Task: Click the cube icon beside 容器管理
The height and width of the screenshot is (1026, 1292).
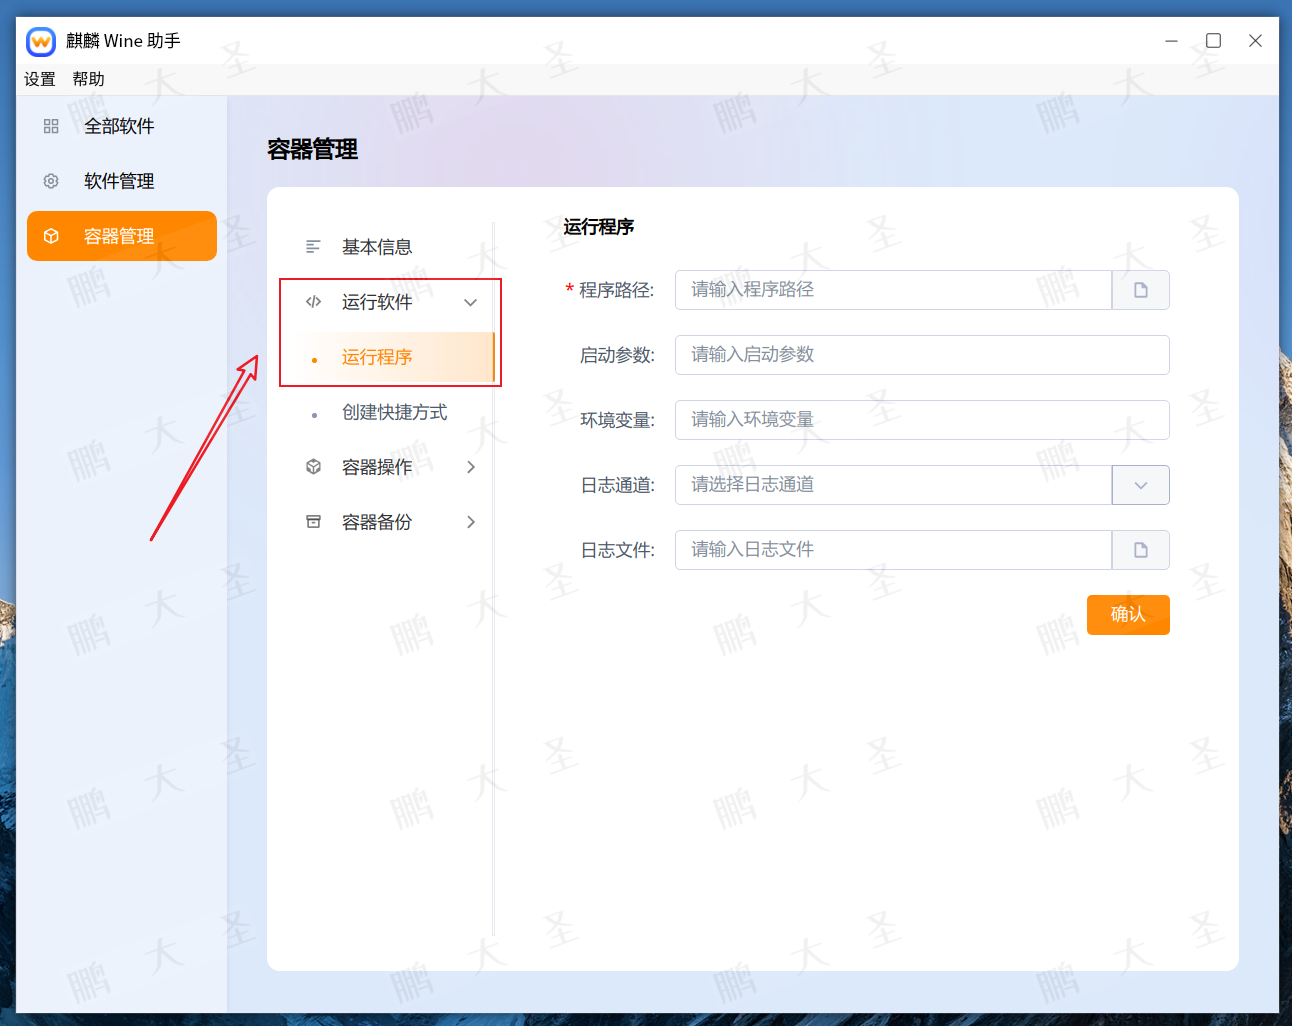Action: pos(51,236)
